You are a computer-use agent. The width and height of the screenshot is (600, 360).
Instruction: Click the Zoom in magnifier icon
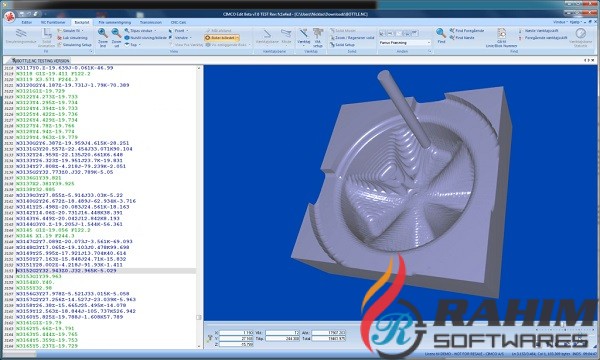tap(103, 33)
